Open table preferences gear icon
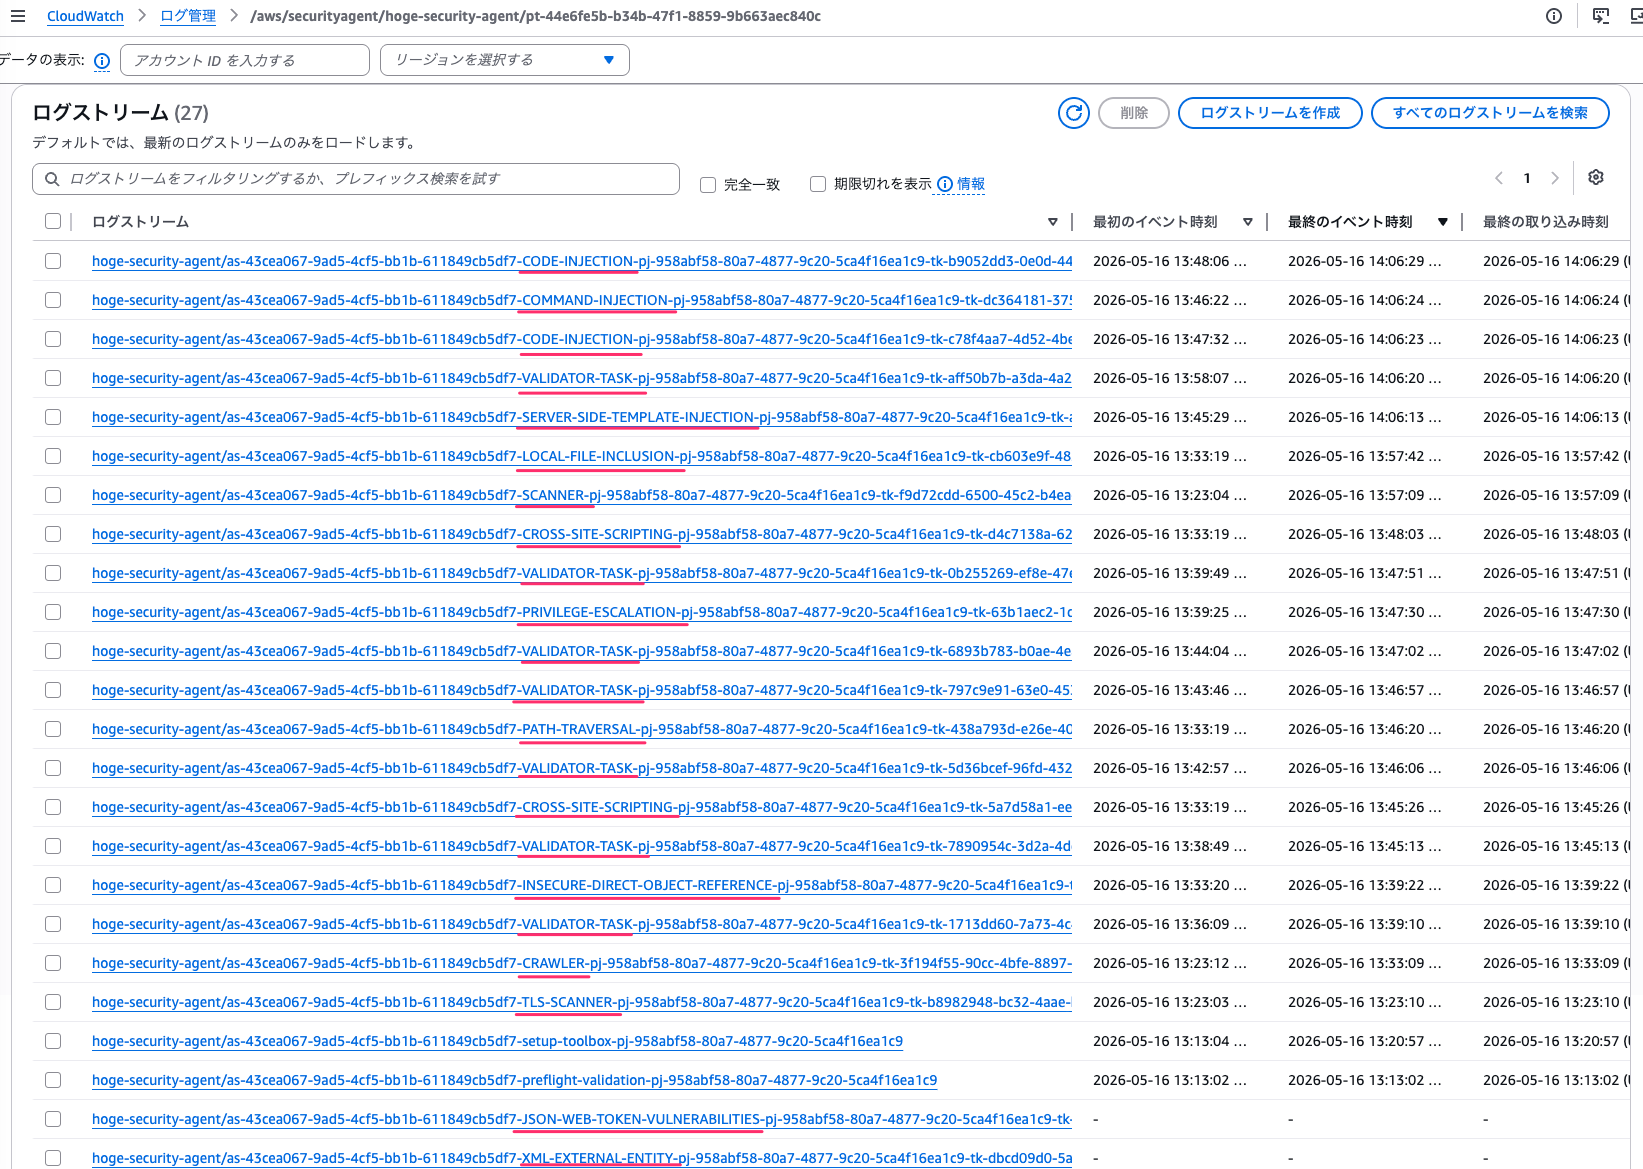This screenshot has height=1169, width=1643. (x=1596, y=177)
